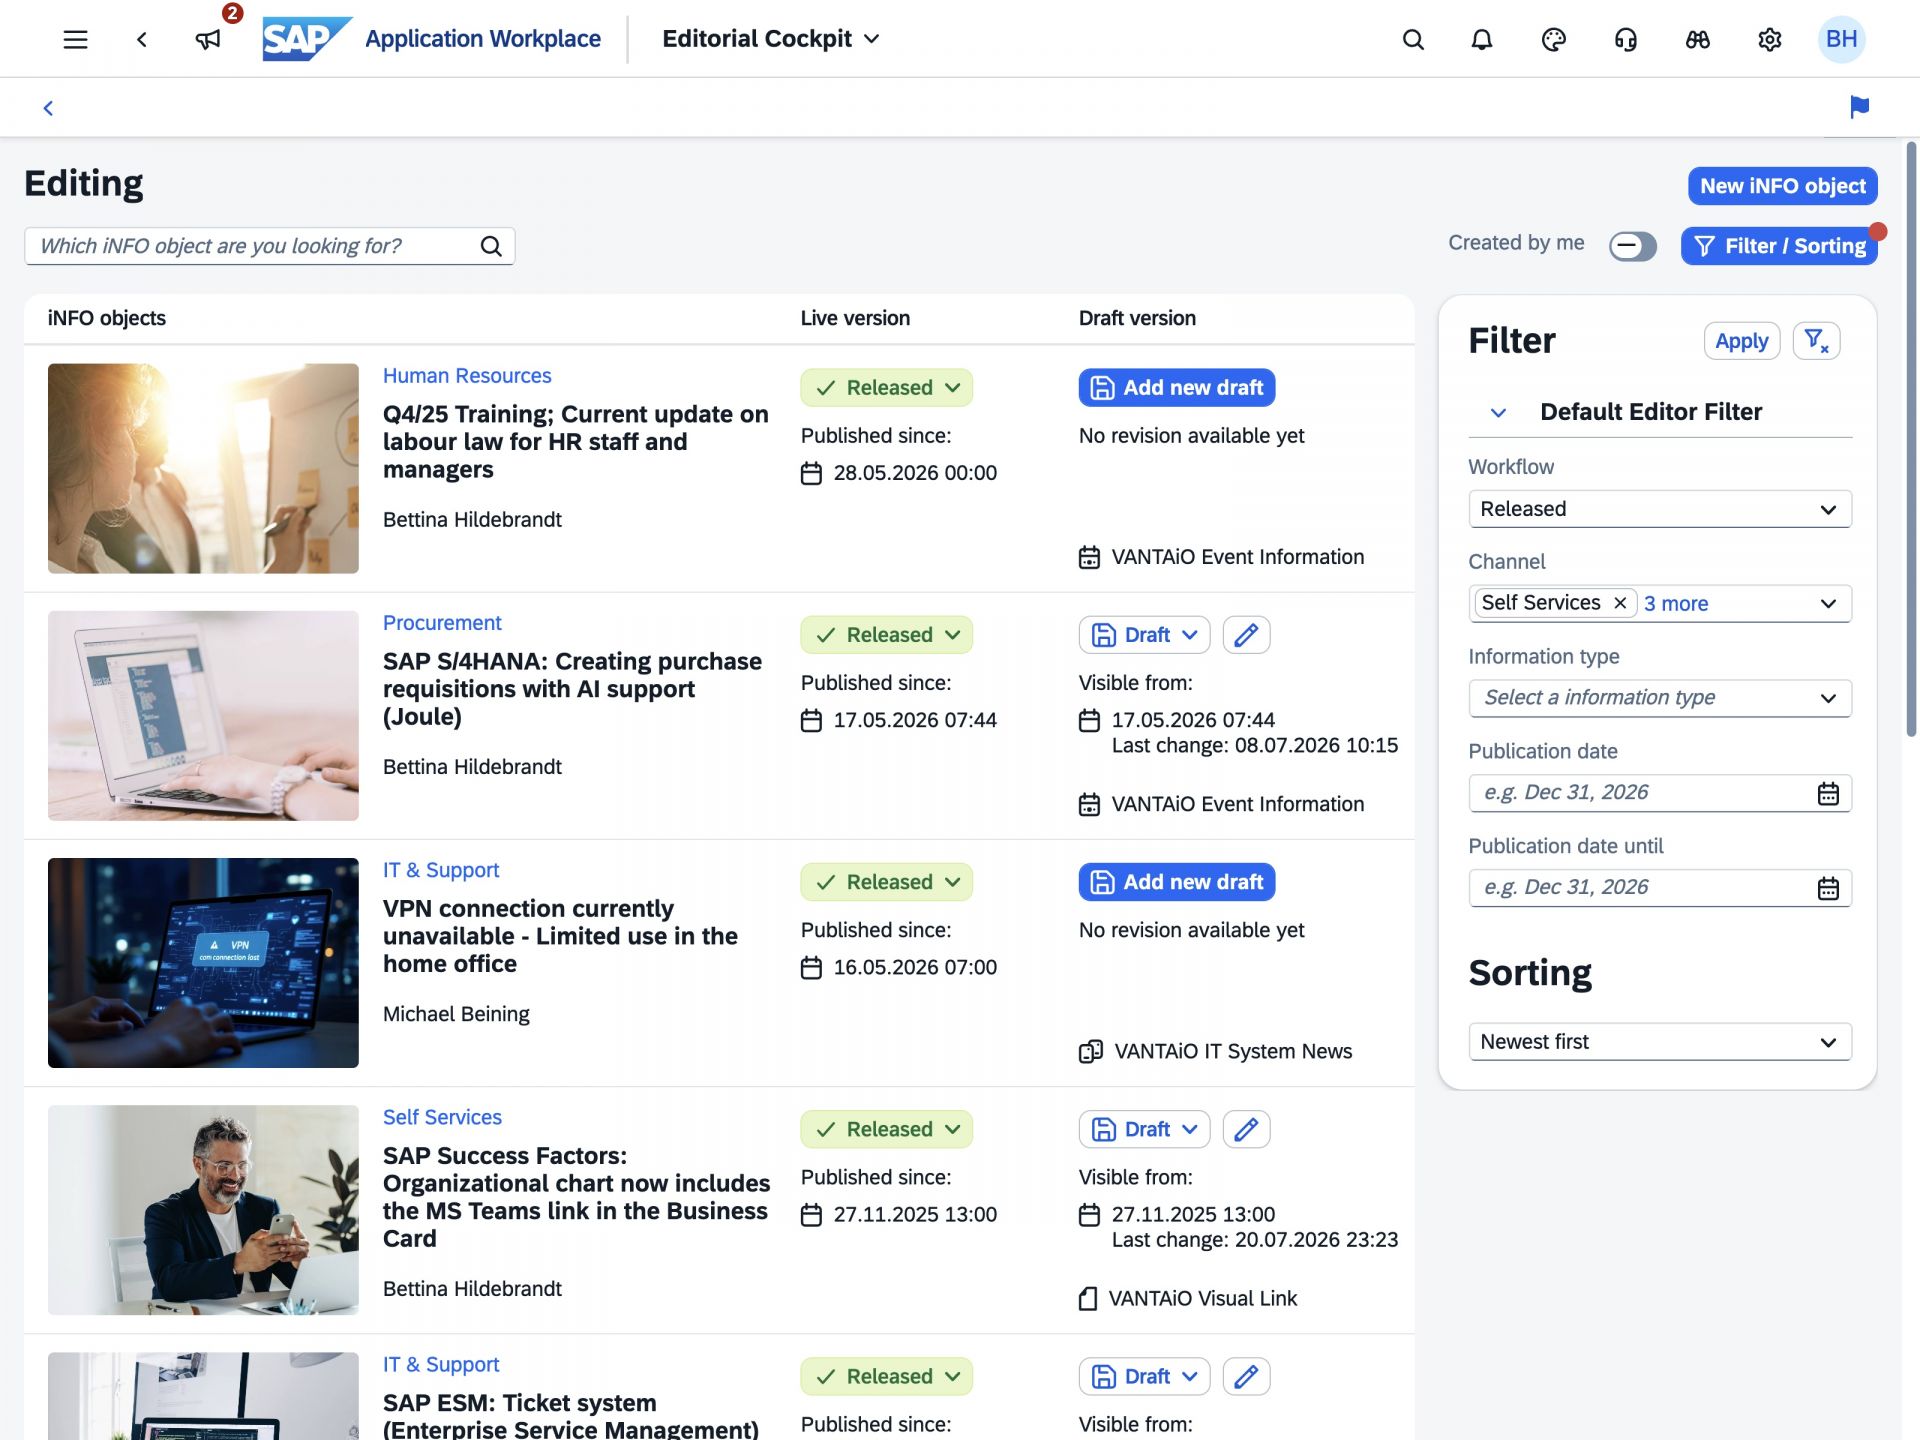Open Released status dropdown for SAP ESM article

tap(886, 1377)
